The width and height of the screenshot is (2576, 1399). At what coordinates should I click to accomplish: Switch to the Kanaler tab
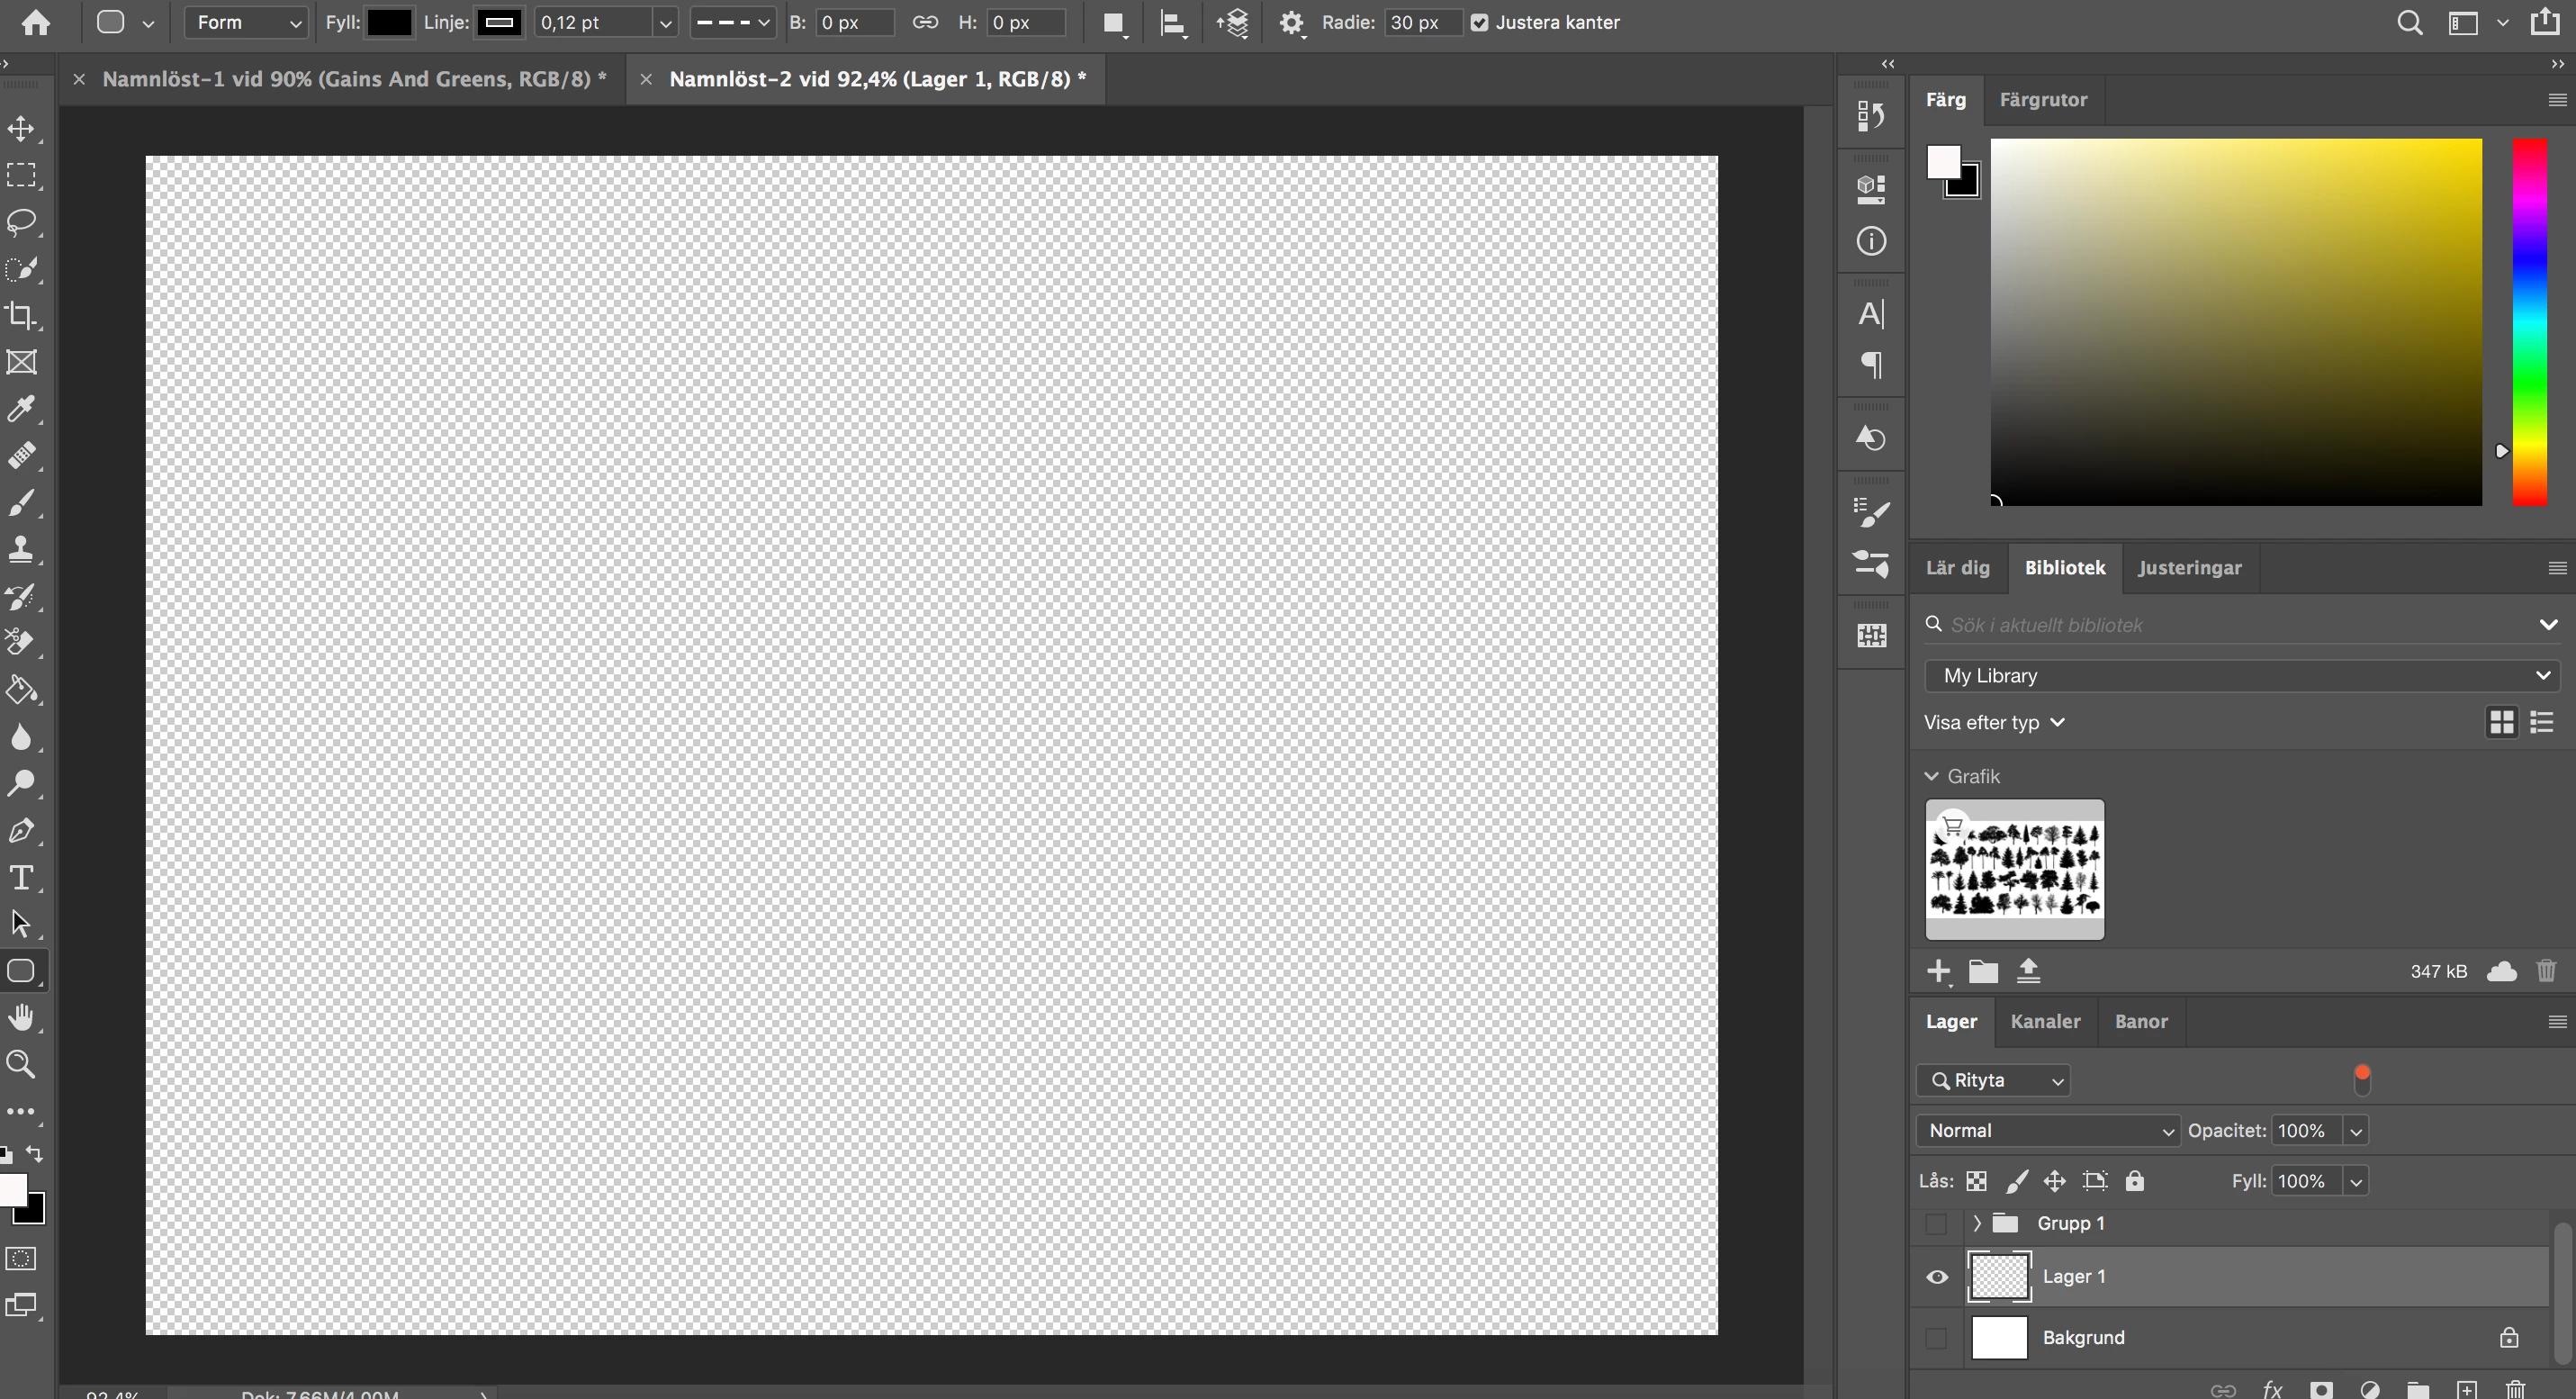click(2045, 1021)
